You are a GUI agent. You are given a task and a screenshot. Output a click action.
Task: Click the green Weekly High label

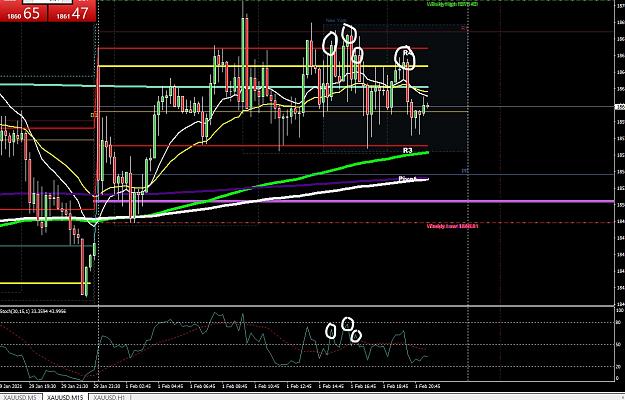point(452,4)
